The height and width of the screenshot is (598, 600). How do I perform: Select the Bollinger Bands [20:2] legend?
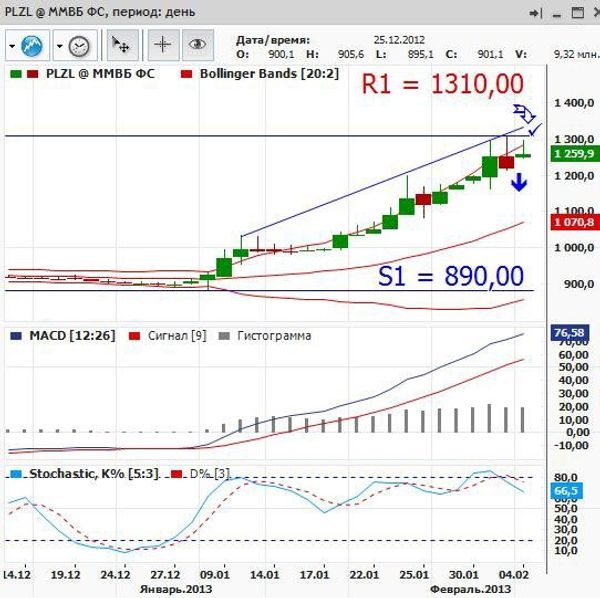coord(269,73)
